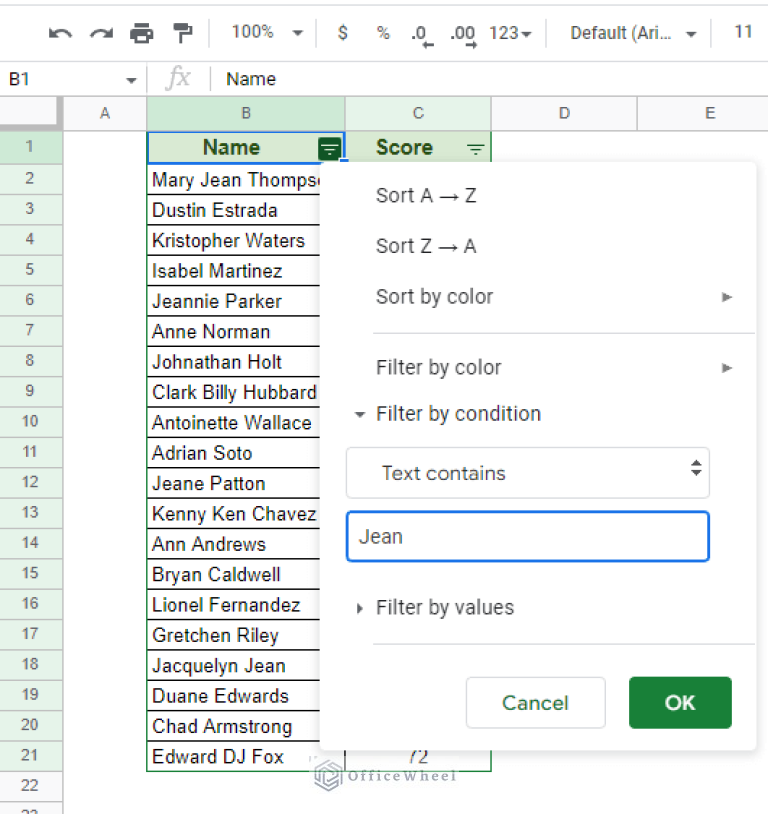Viewport: 768px width, 814px height.
Task: Format values as percent
Action: (x=382, y=32)
